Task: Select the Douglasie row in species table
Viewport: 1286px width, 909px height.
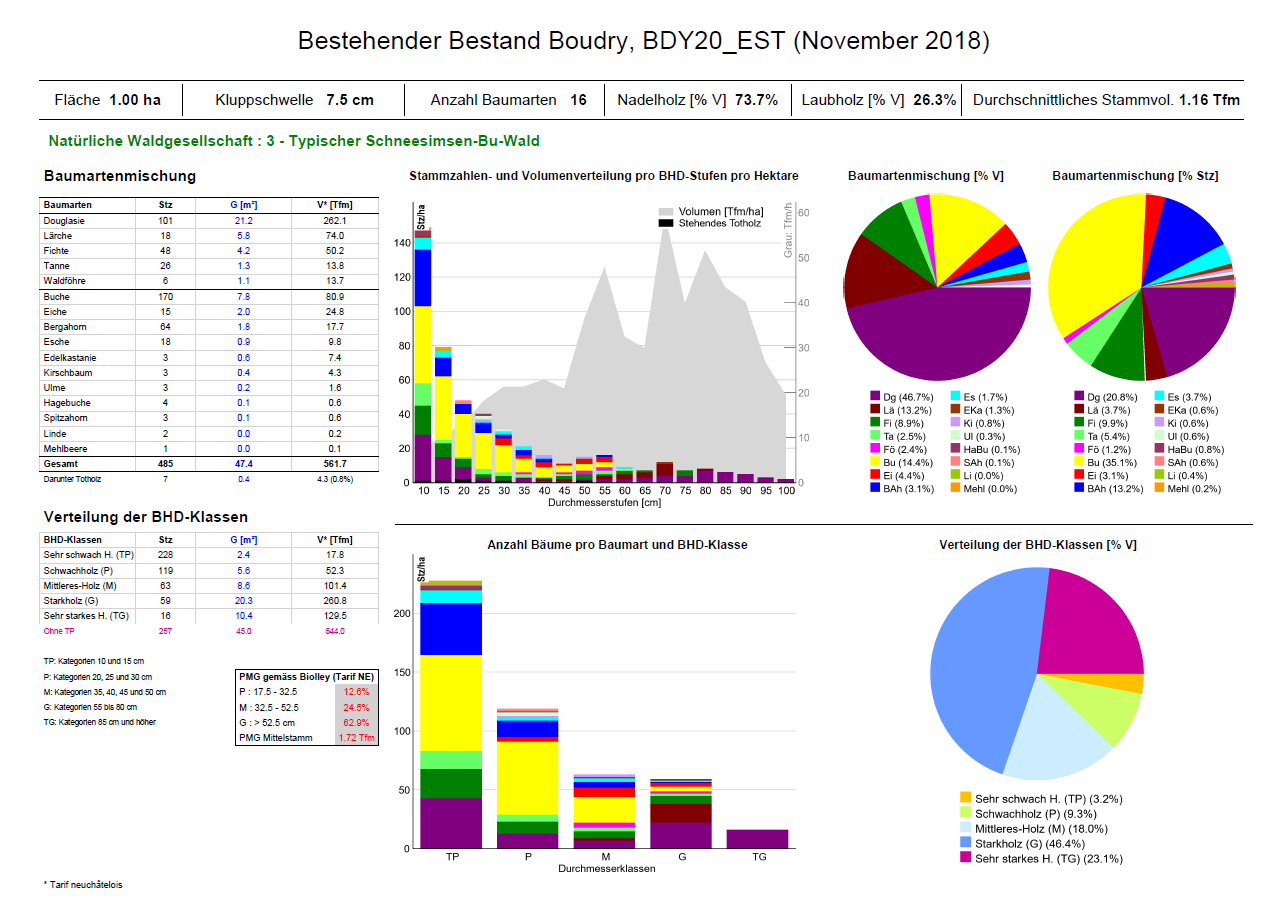Action: click(x=211, y=220)
